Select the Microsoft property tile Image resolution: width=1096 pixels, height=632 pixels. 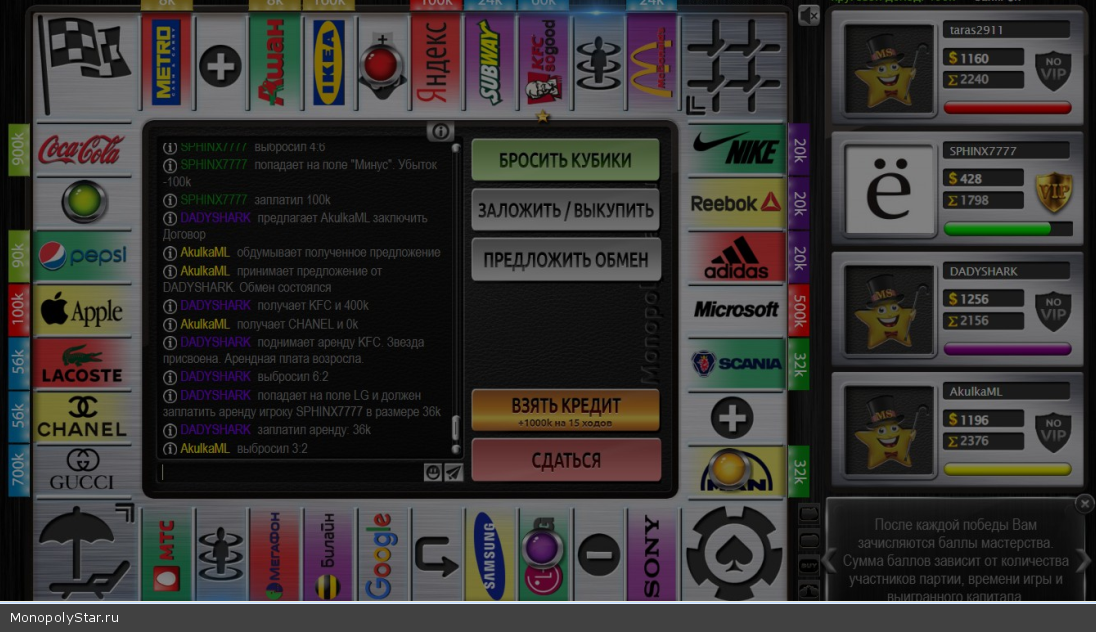(736, 310)
